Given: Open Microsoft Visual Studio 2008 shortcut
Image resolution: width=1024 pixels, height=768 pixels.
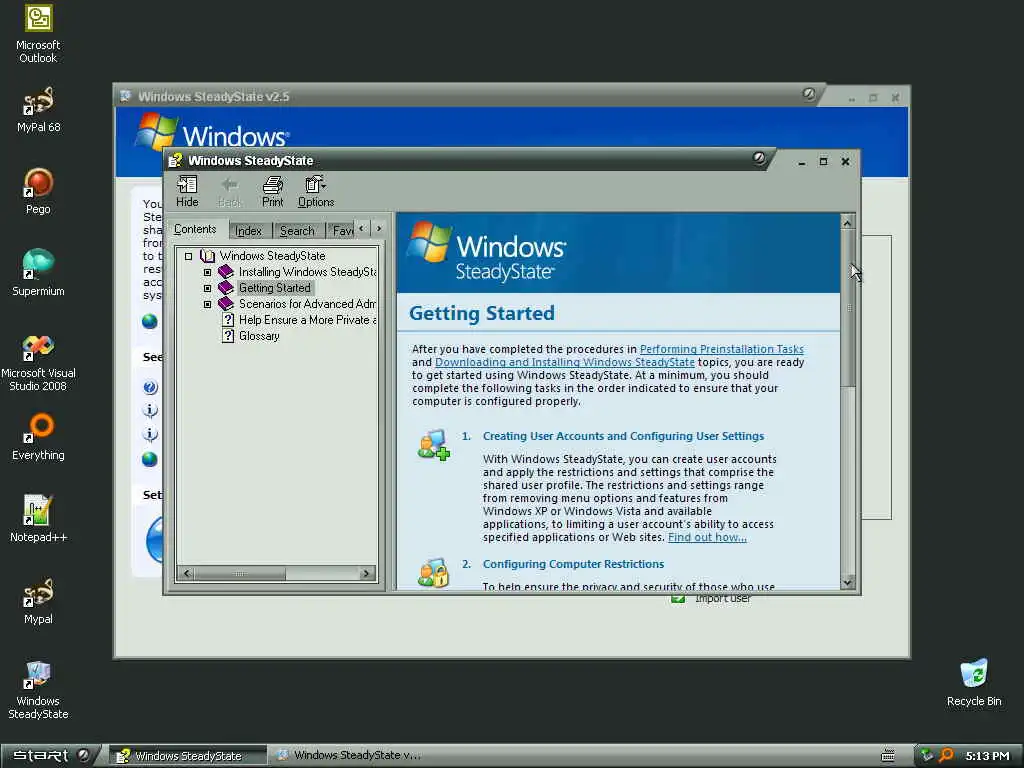Looking at the screenshot, I should [x=38, y=362].
